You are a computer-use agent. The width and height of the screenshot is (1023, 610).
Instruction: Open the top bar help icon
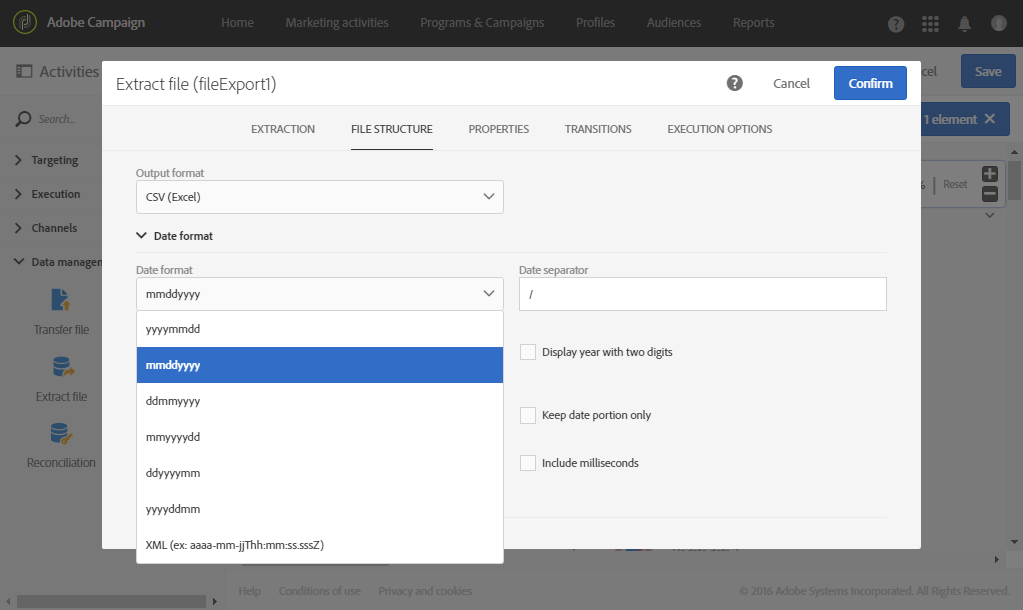coord(896,24)
